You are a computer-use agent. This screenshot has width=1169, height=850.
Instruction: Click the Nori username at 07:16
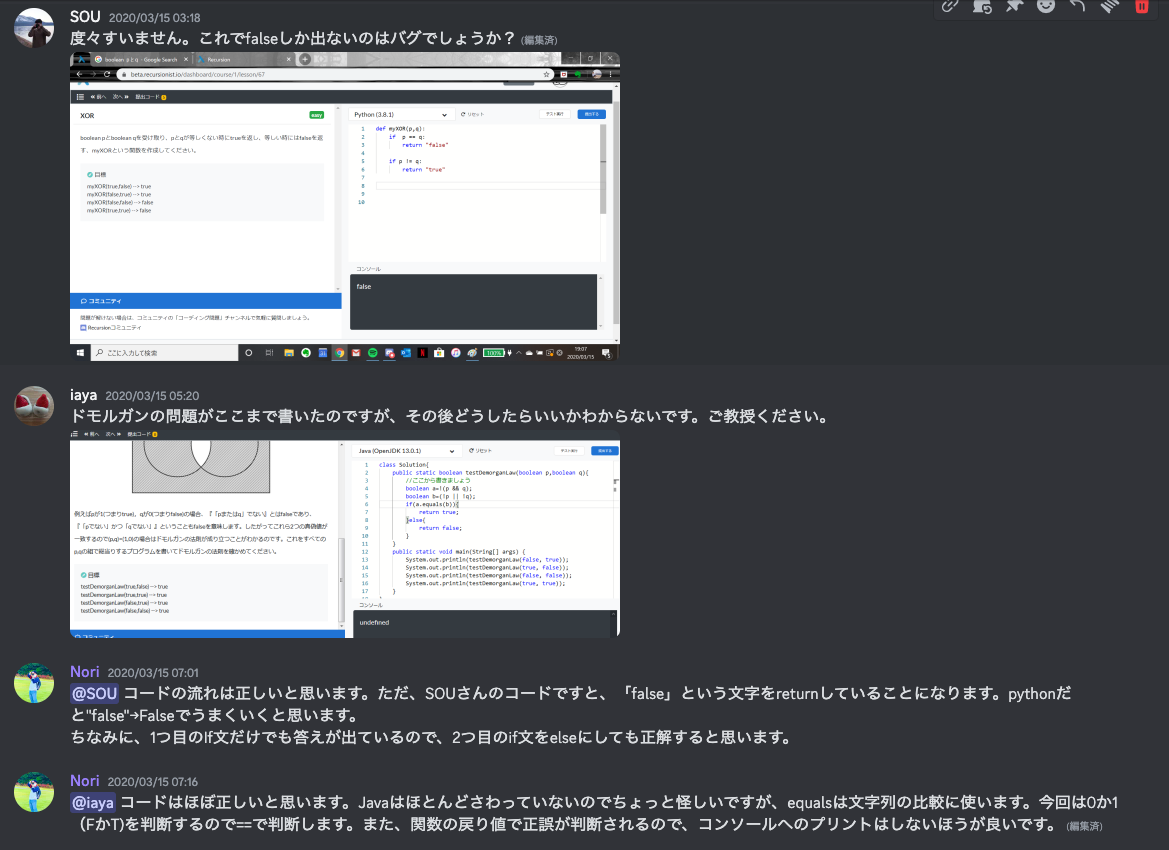point(85,780)
